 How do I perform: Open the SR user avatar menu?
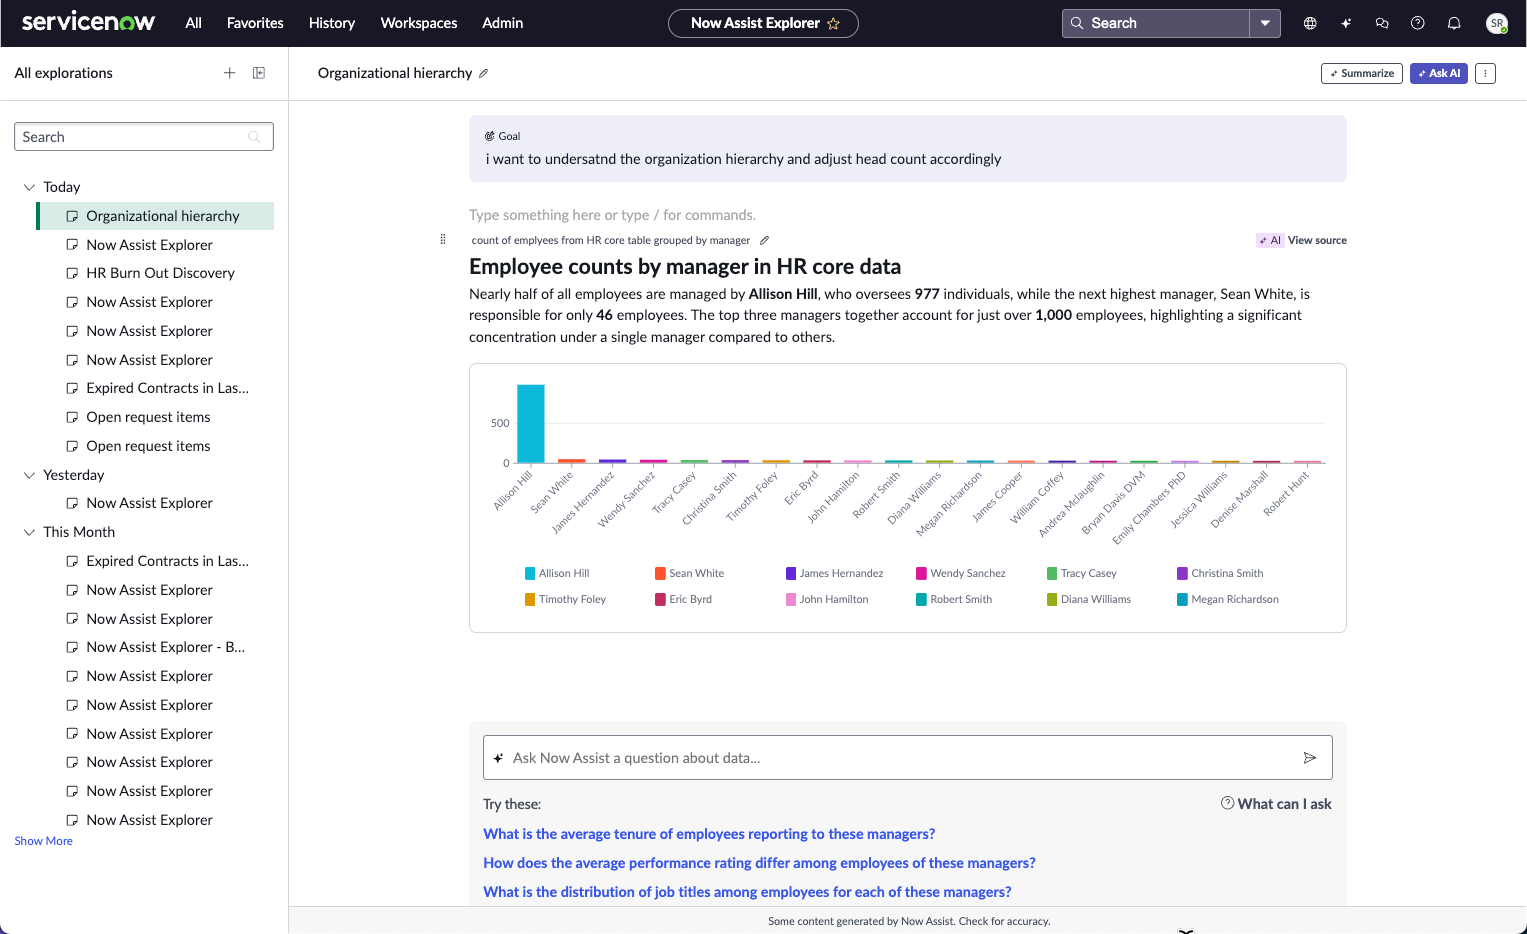pyautogui.click(x=1497, y=23)
